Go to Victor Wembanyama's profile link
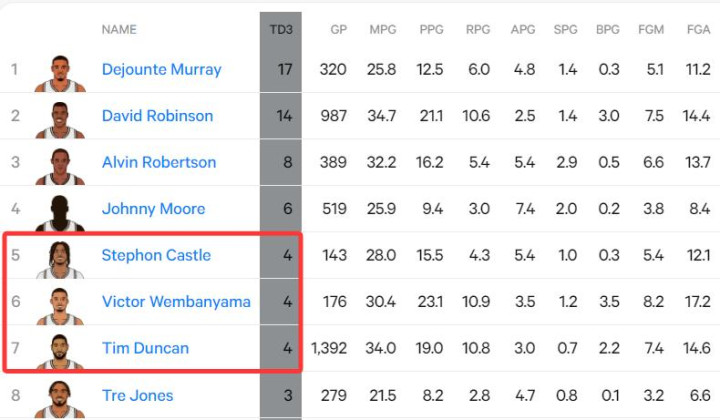The width and height of the screenshot is (720, 420). [176, 302]
